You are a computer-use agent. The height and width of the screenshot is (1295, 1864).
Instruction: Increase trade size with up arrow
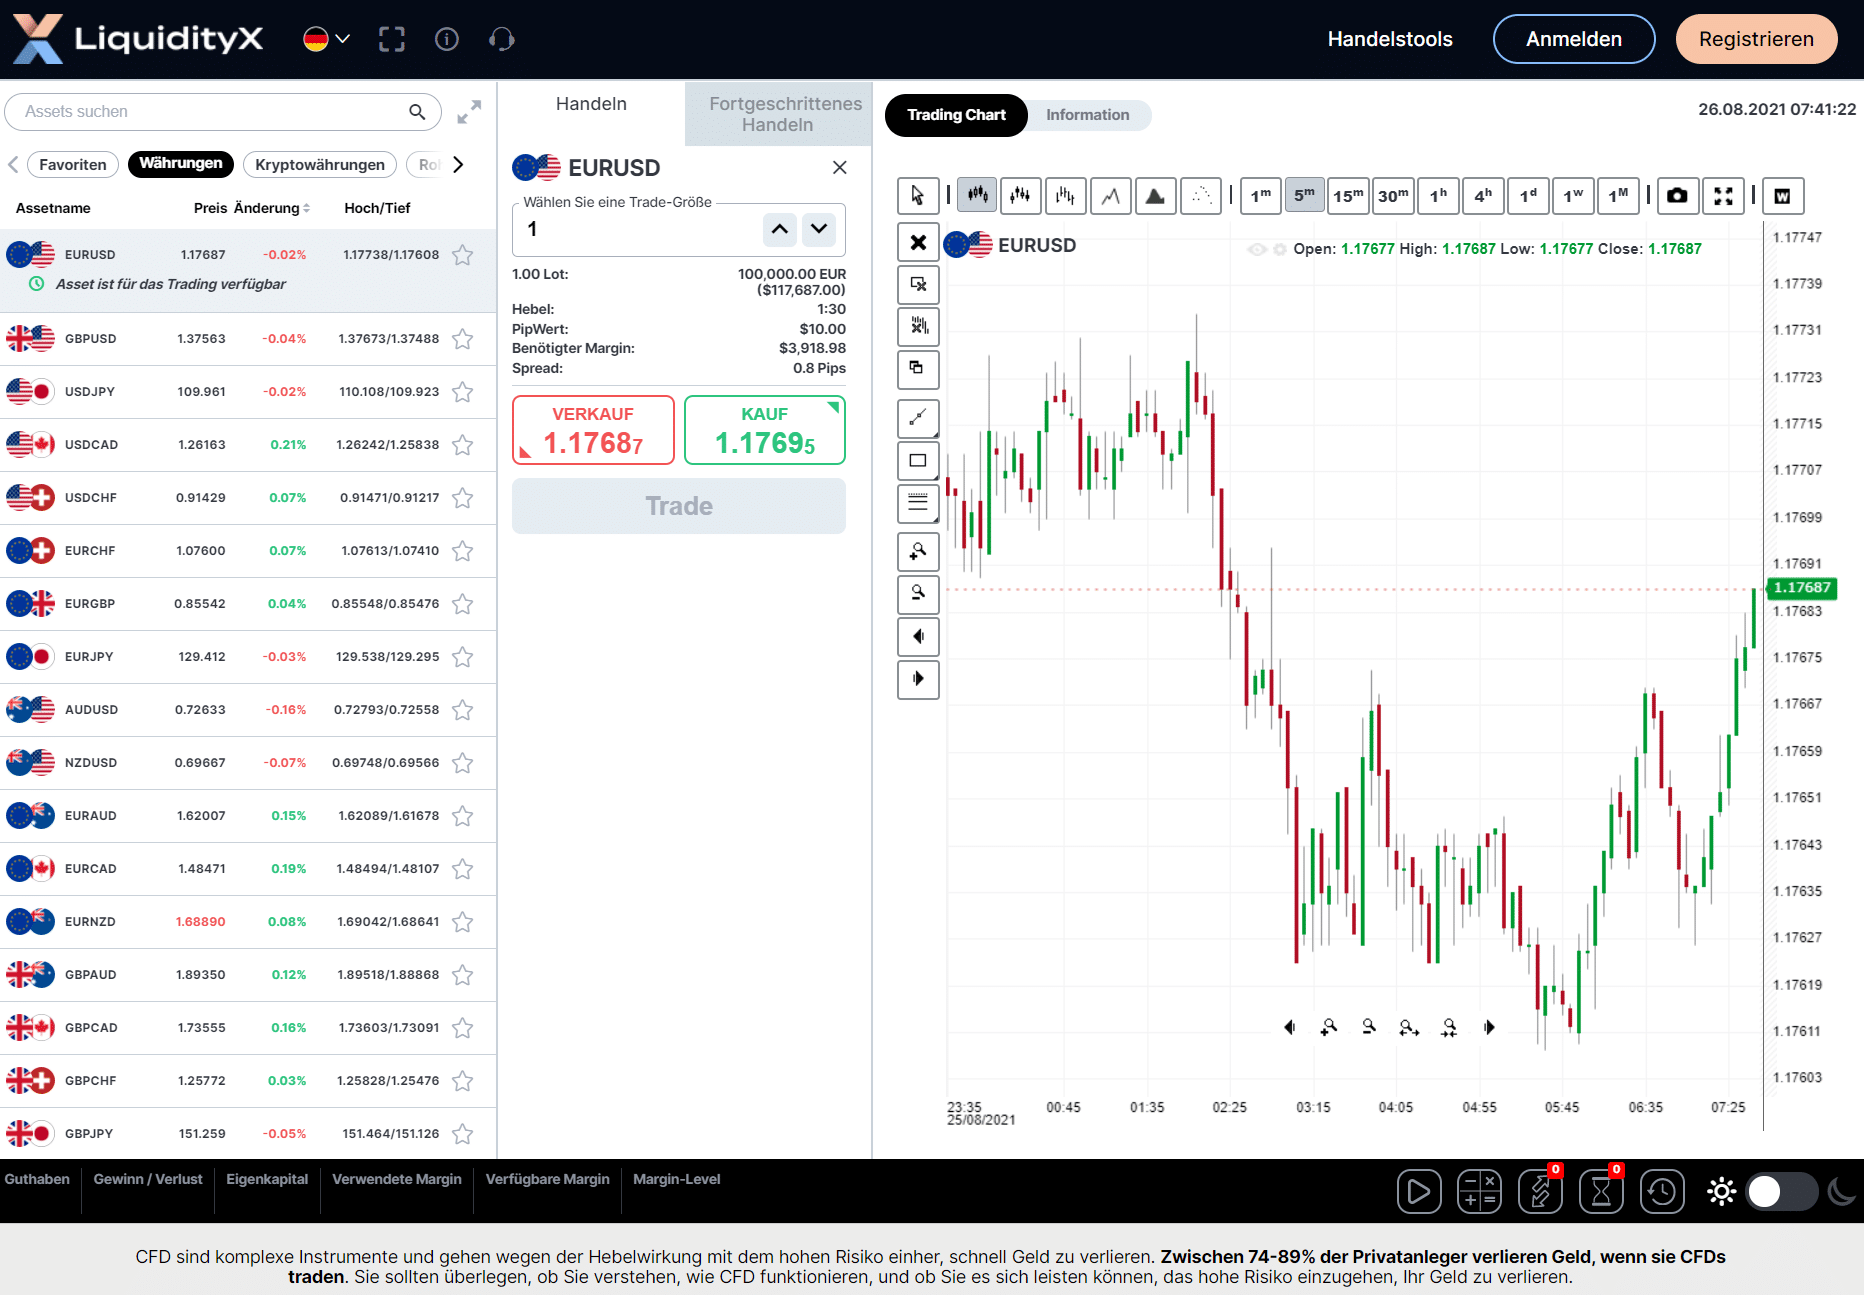click(x=780, y=229)
